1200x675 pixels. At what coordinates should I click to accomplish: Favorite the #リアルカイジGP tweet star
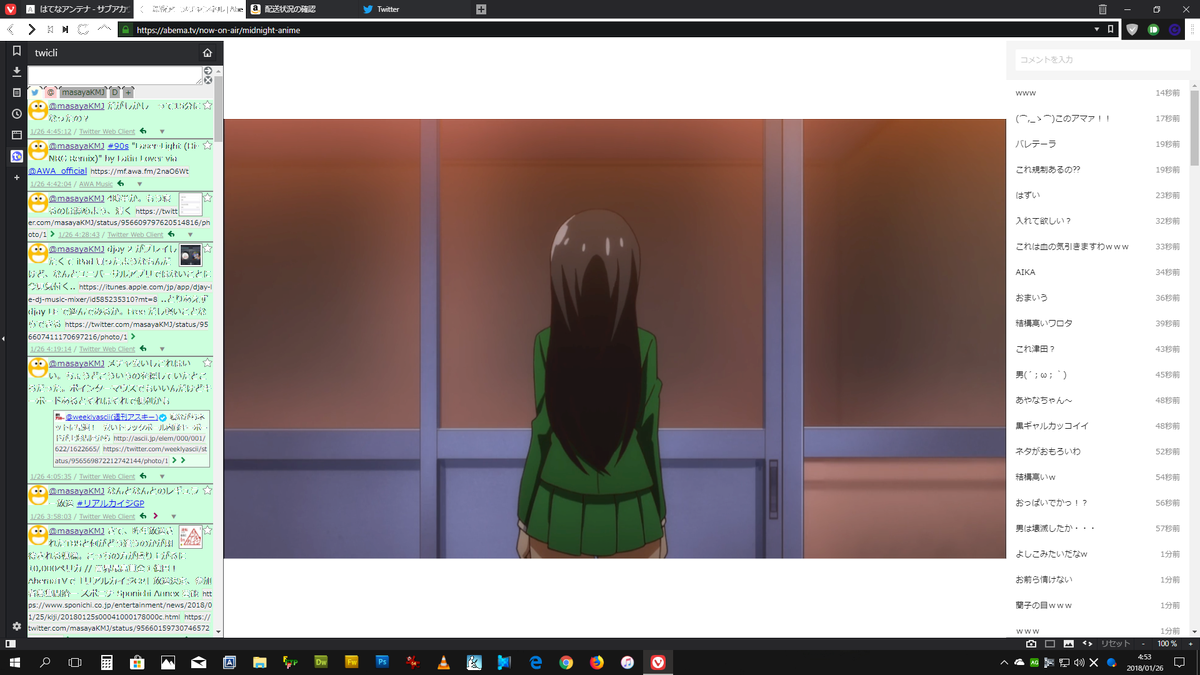pos(207,492)
